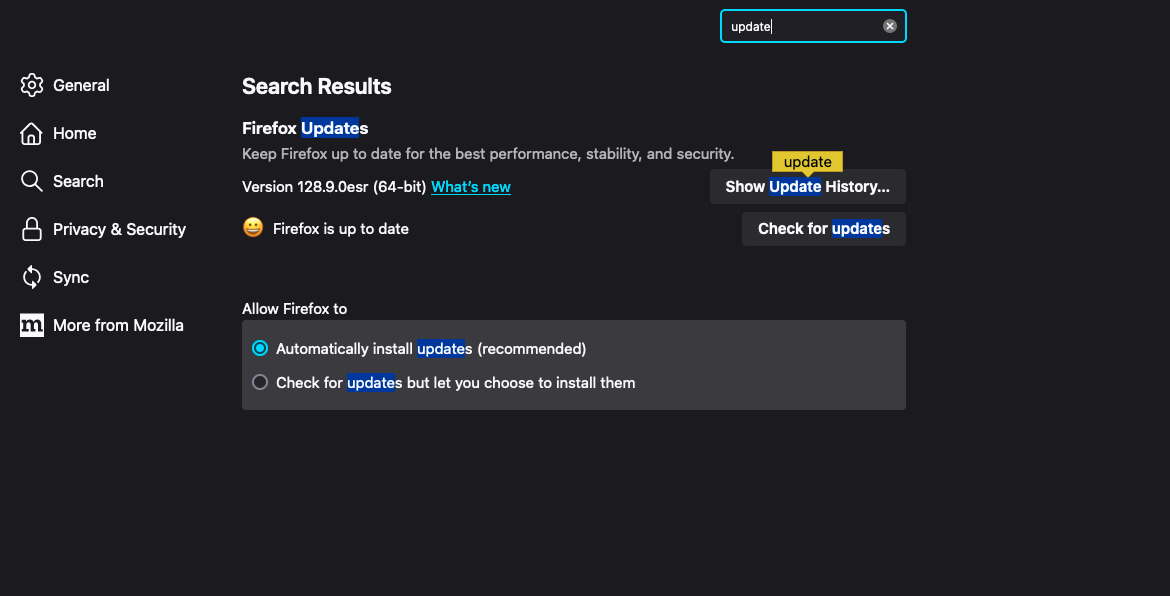
Task: Click the Privacy & Security lock icon
Action: pos(31,229)
